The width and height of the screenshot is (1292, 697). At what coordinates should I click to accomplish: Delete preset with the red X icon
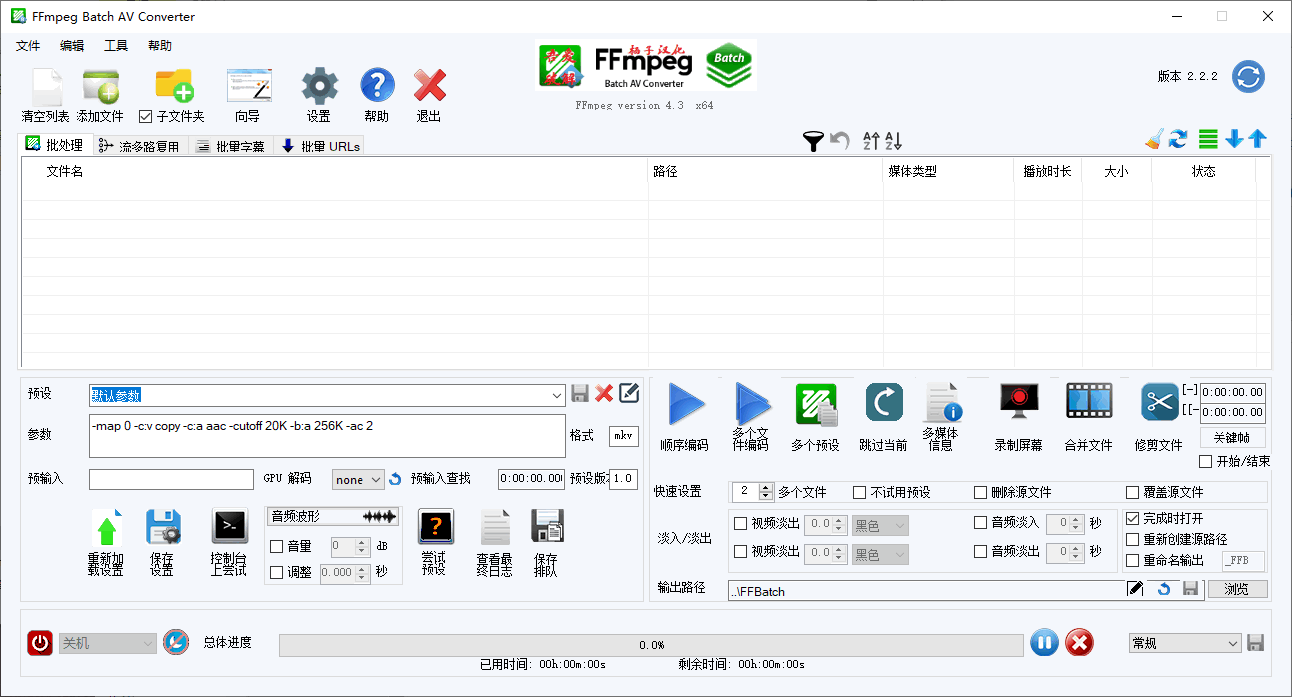click(x=604, y=394)
